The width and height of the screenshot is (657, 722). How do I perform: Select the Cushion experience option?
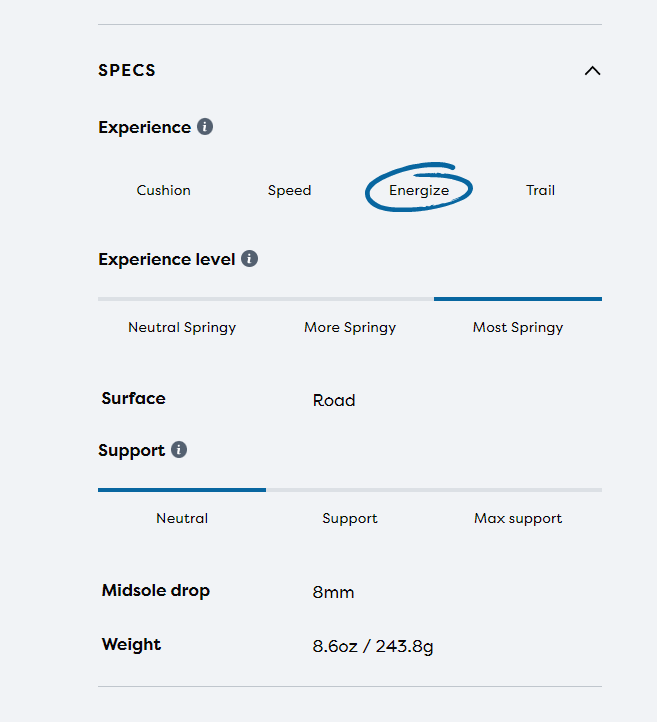pos(164,190)
